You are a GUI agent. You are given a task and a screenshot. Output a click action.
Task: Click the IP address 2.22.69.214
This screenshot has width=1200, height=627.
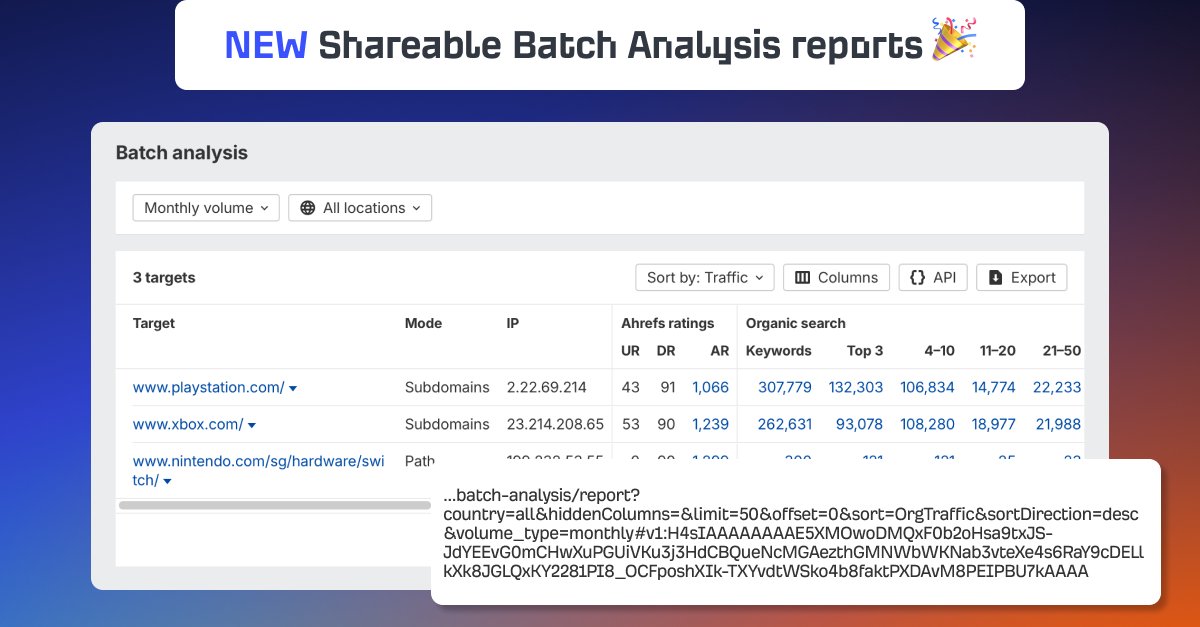[547, 387]
